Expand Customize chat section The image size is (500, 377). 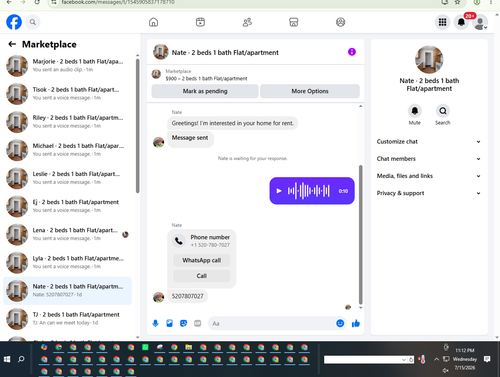click(x=429, y=142)
